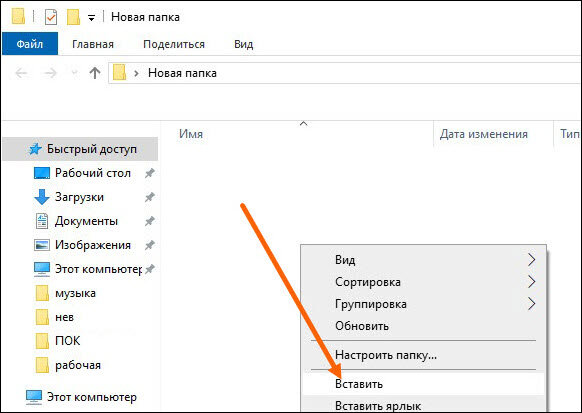Sort by the Имя column header
The image size is (582, 413).
(191, 134)
